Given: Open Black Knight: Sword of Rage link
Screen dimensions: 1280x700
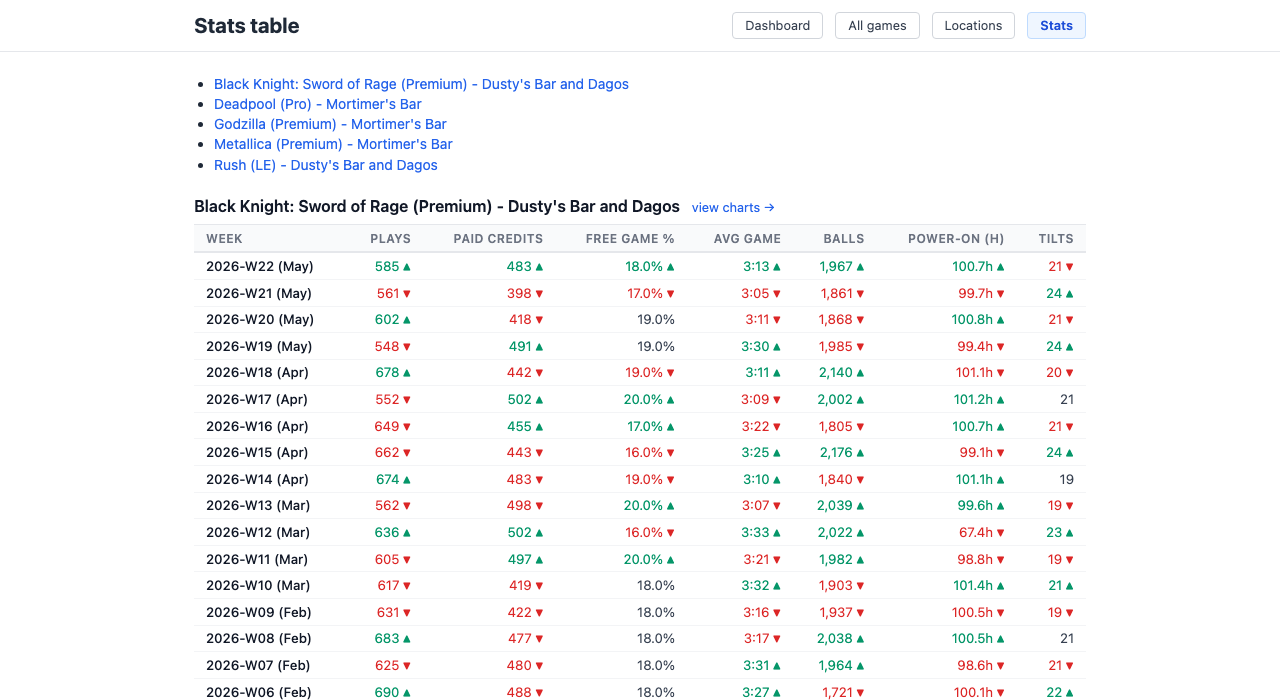Looking at the screenshot, I should pos(421,84).
